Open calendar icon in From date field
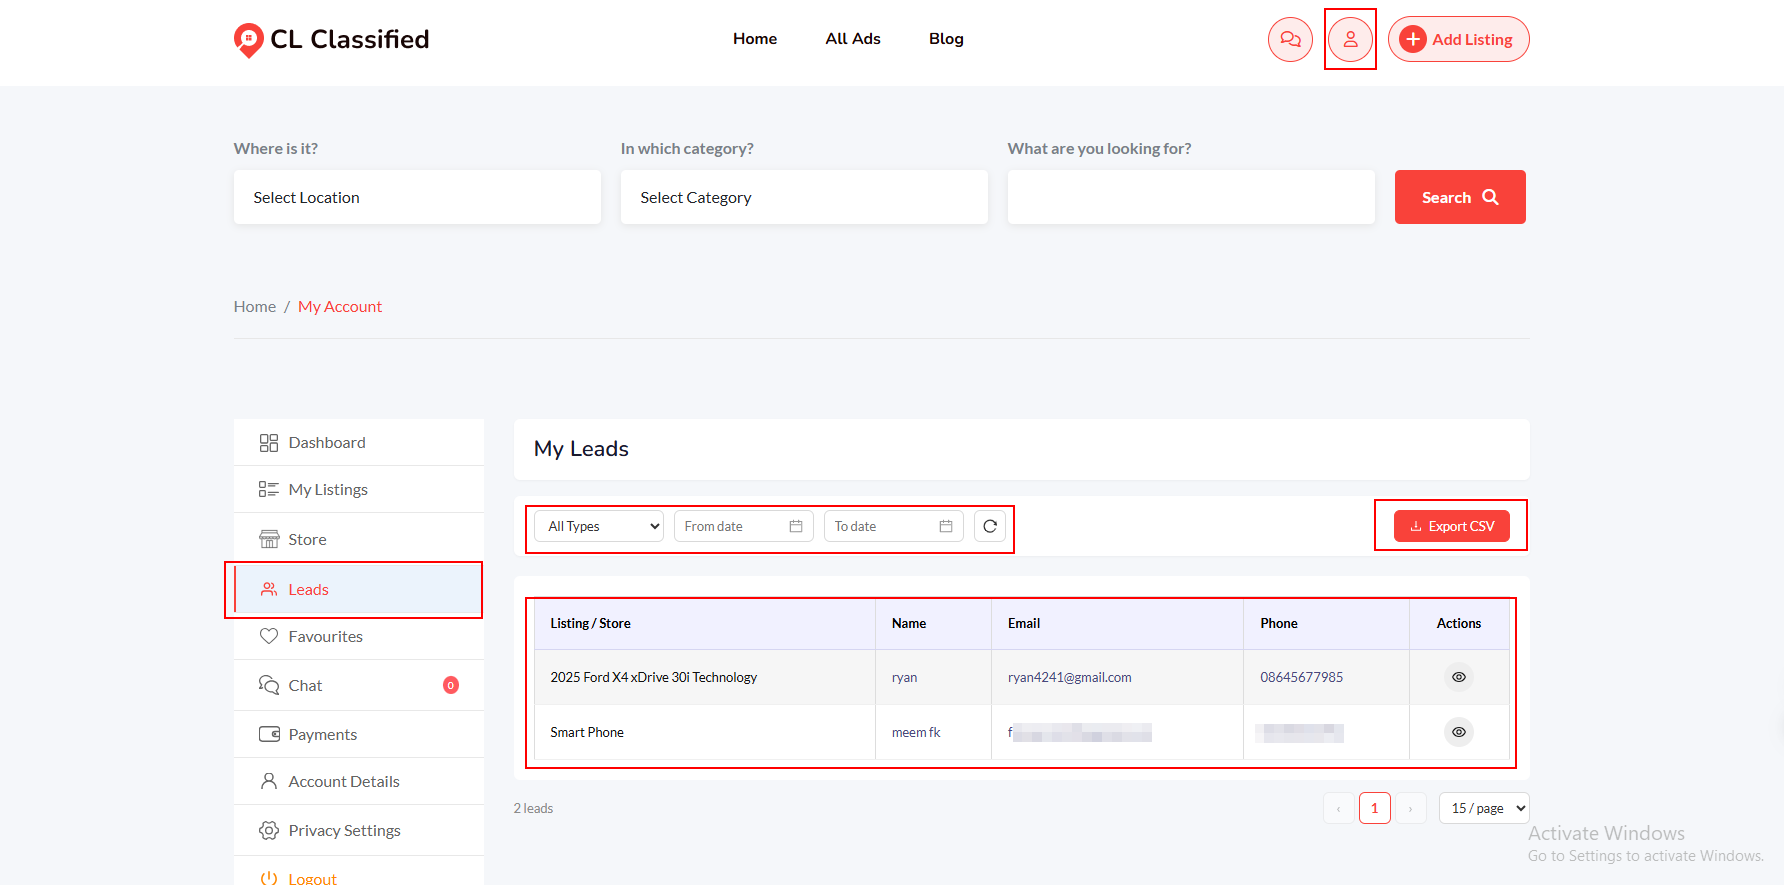Image resolution: width=1784 pixels, height=885 pixels. tap(796, 526)
